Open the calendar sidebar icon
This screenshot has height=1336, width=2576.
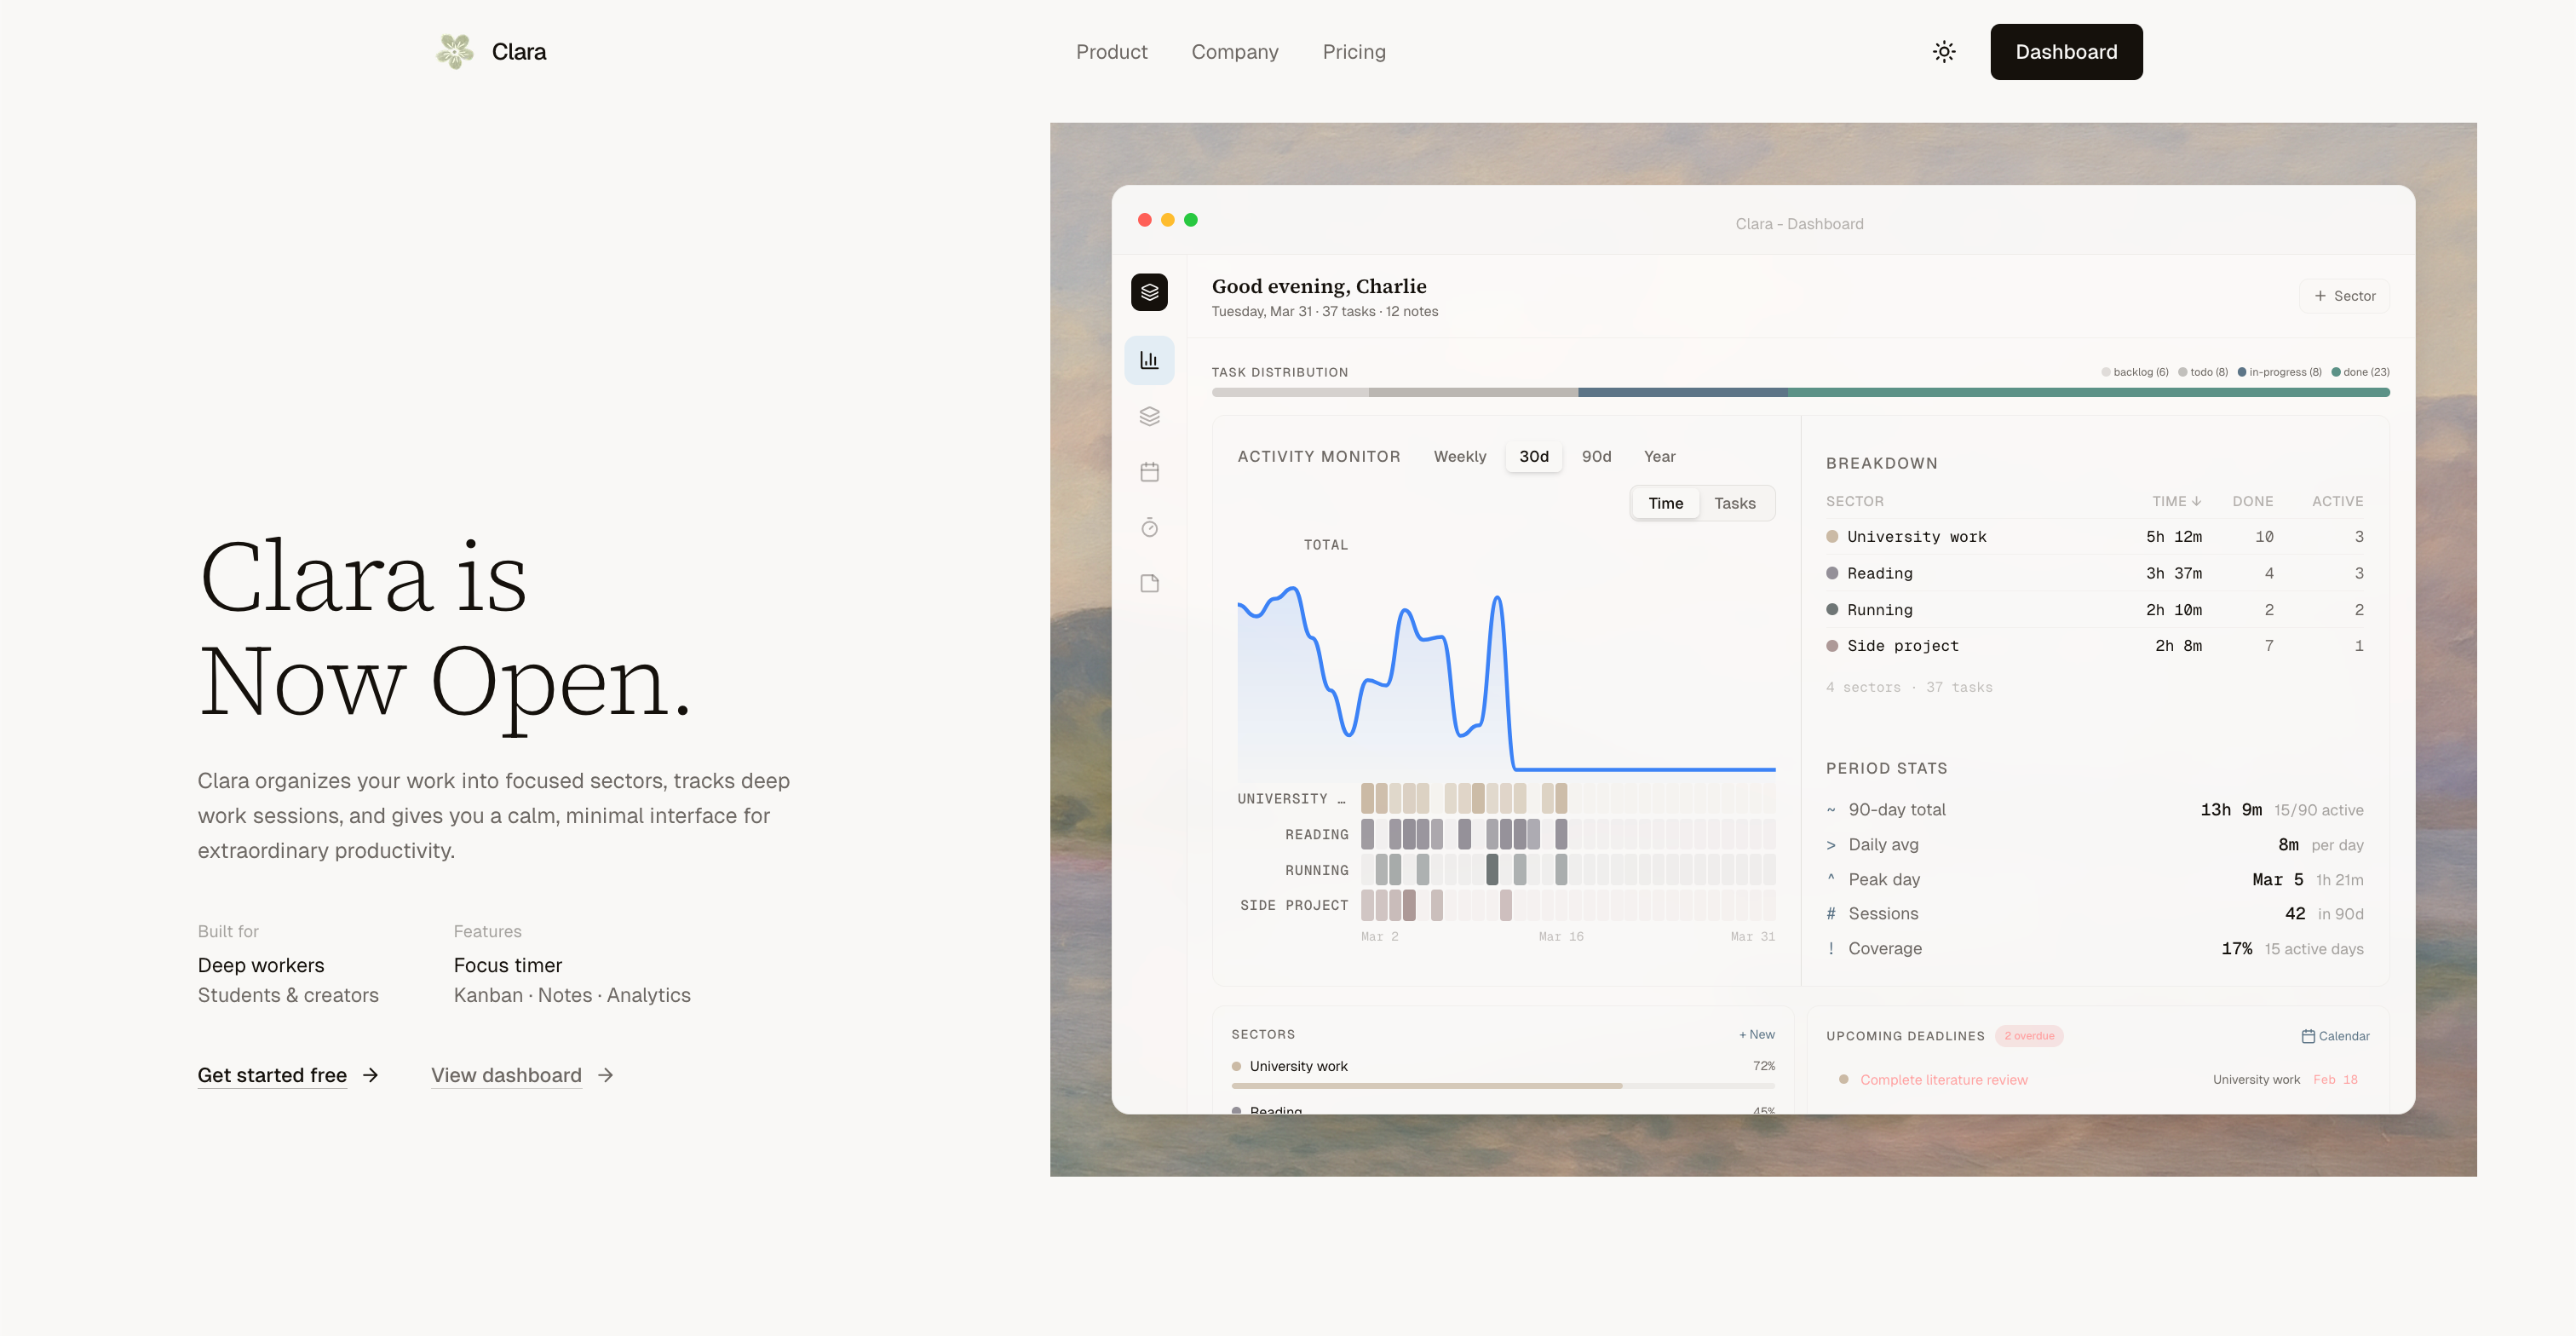1149,472
